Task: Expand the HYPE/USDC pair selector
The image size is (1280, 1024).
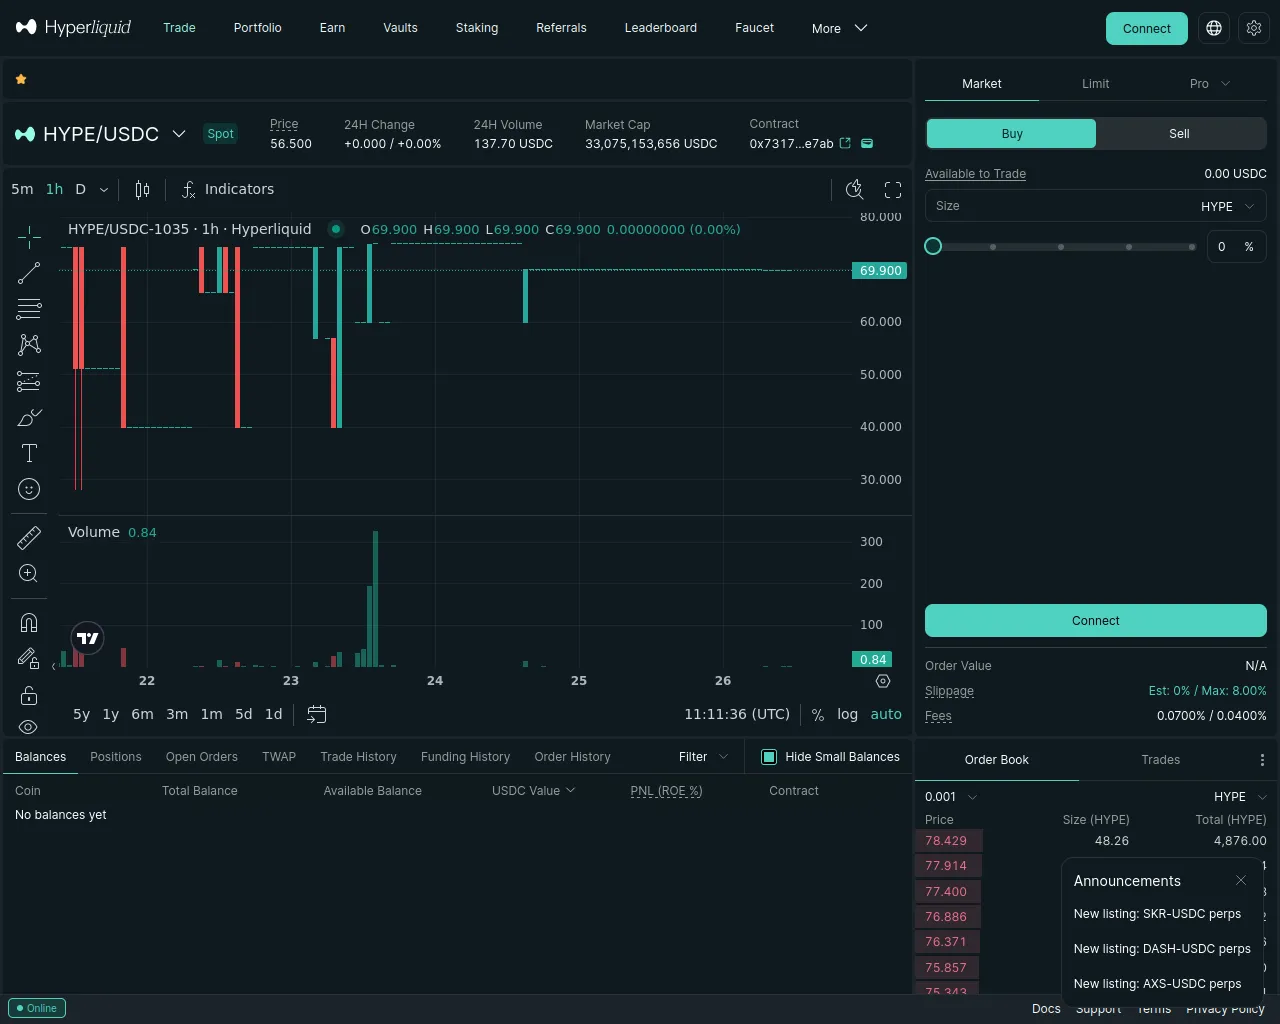Action: click(179, 134)
